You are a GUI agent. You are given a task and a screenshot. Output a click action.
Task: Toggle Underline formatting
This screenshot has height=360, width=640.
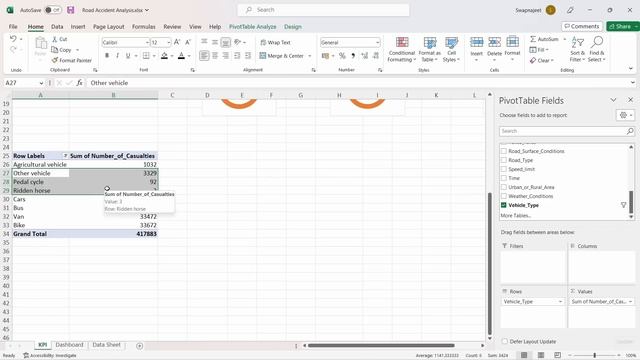pyautogui.click(x=128, y=56)
